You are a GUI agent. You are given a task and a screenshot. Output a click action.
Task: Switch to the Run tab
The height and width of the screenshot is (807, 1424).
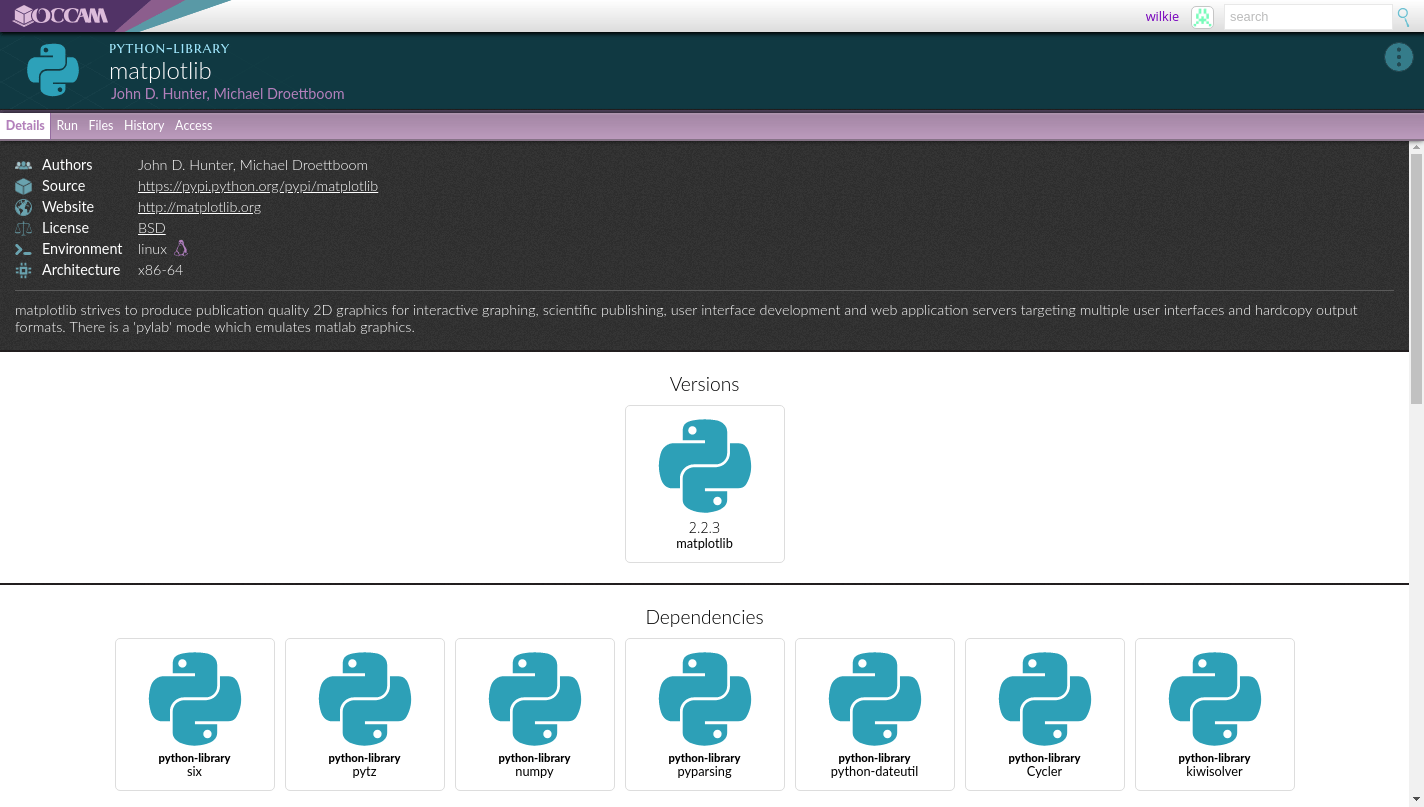coord(67,126)
